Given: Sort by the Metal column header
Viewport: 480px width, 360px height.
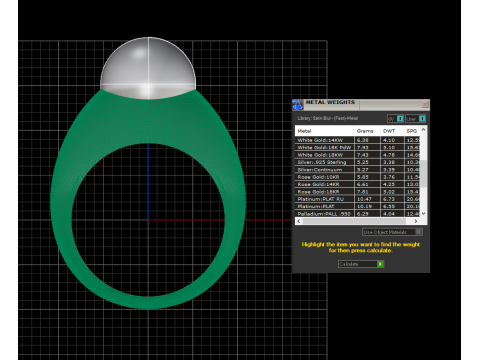Looking at the screenshot, I should (324, 131).
